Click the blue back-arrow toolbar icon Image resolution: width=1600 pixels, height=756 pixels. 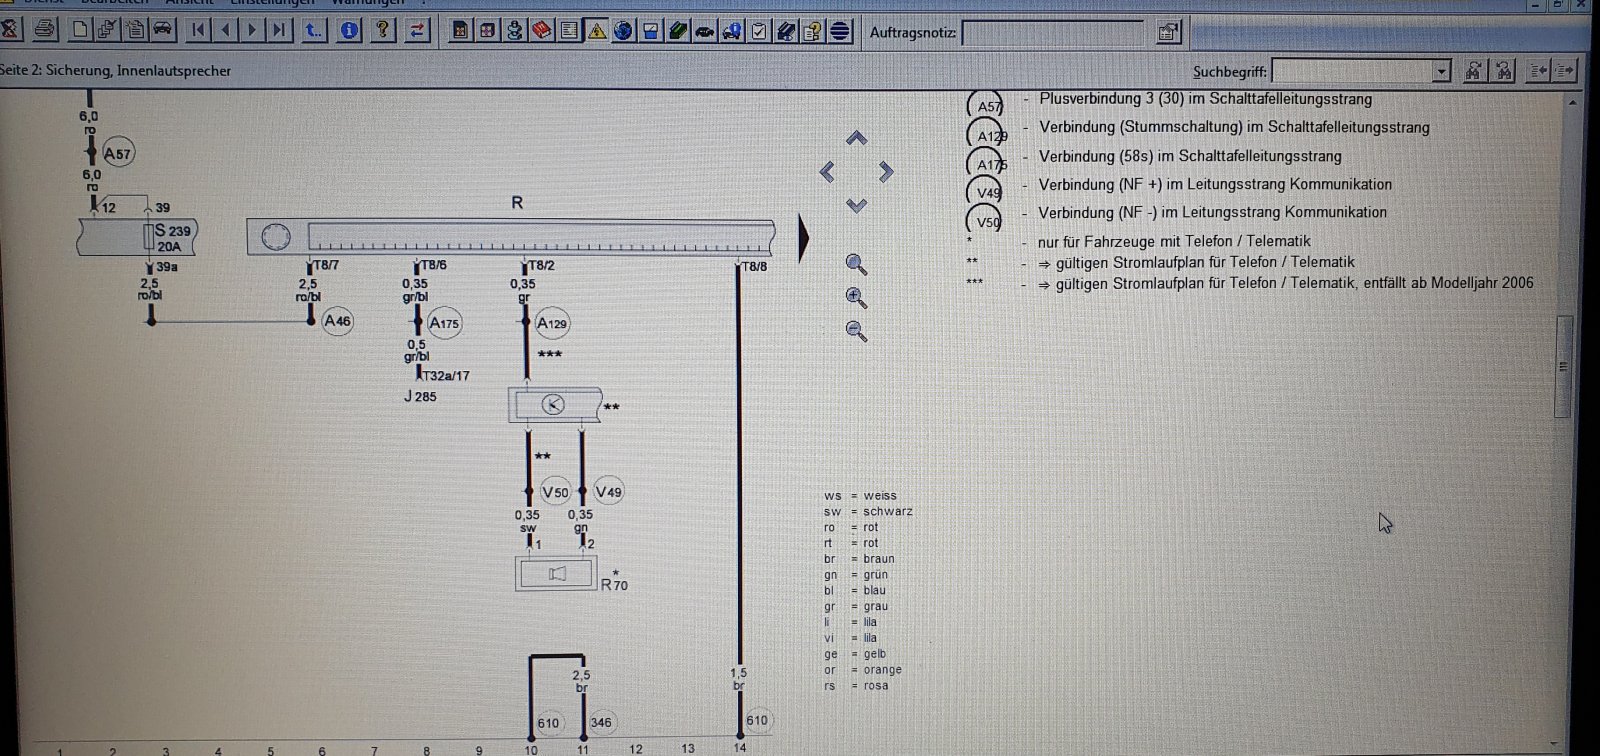click(x=313, y=30)
